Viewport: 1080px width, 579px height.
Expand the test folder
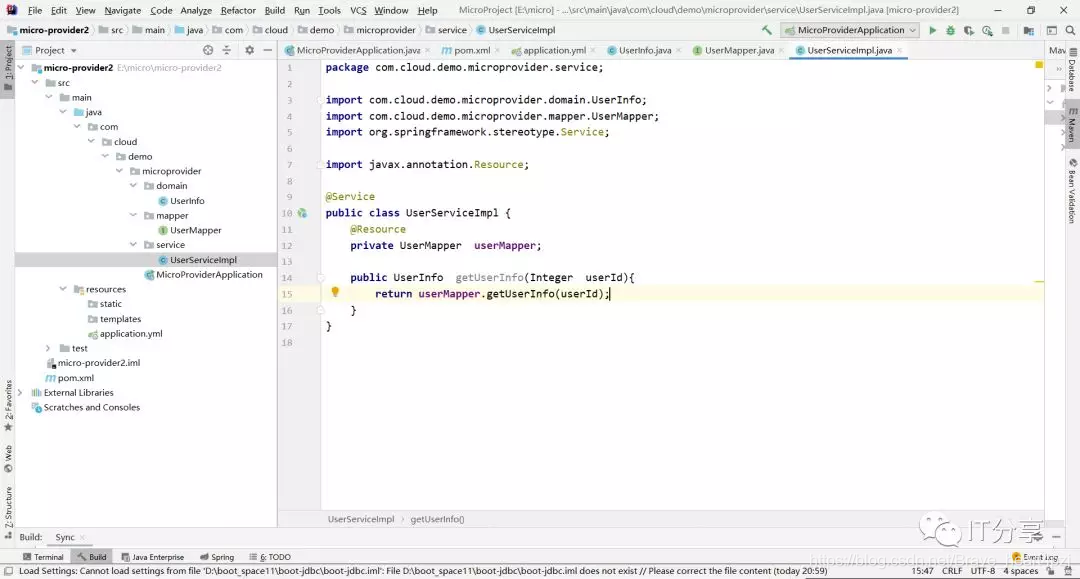pos(48,348)
